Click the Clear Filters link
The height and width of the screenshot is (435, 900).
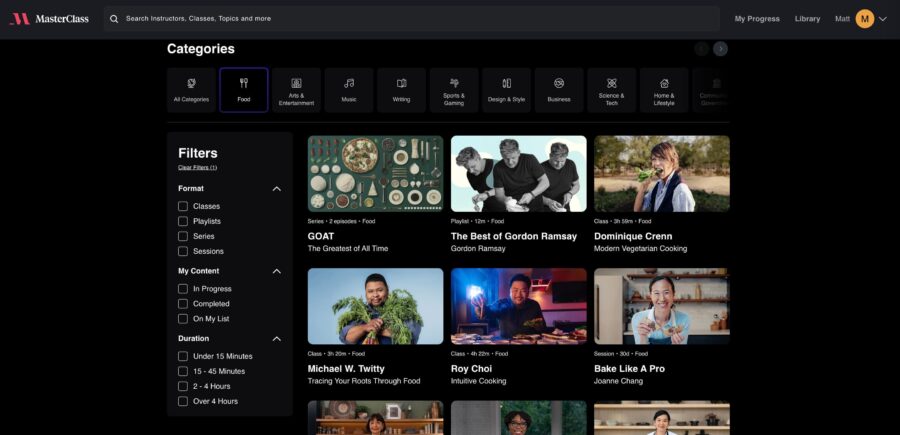[197, 167]
